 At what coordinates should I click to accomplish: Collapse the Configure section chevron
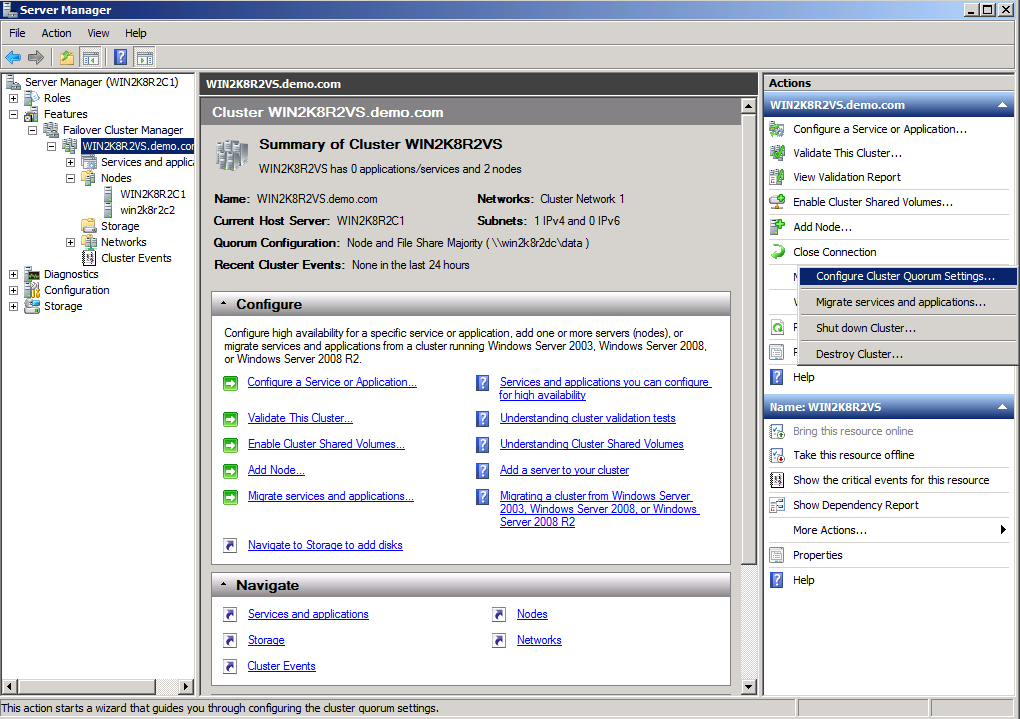pos(222,303)
